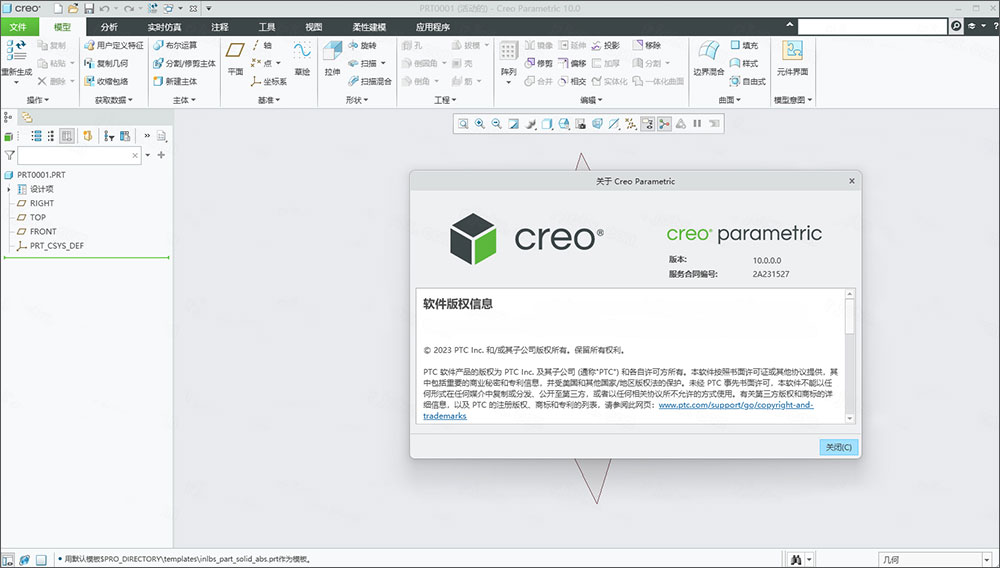Select the 复制几何 tool
This screenshot has width=1000, height=568.
[106, 63]
